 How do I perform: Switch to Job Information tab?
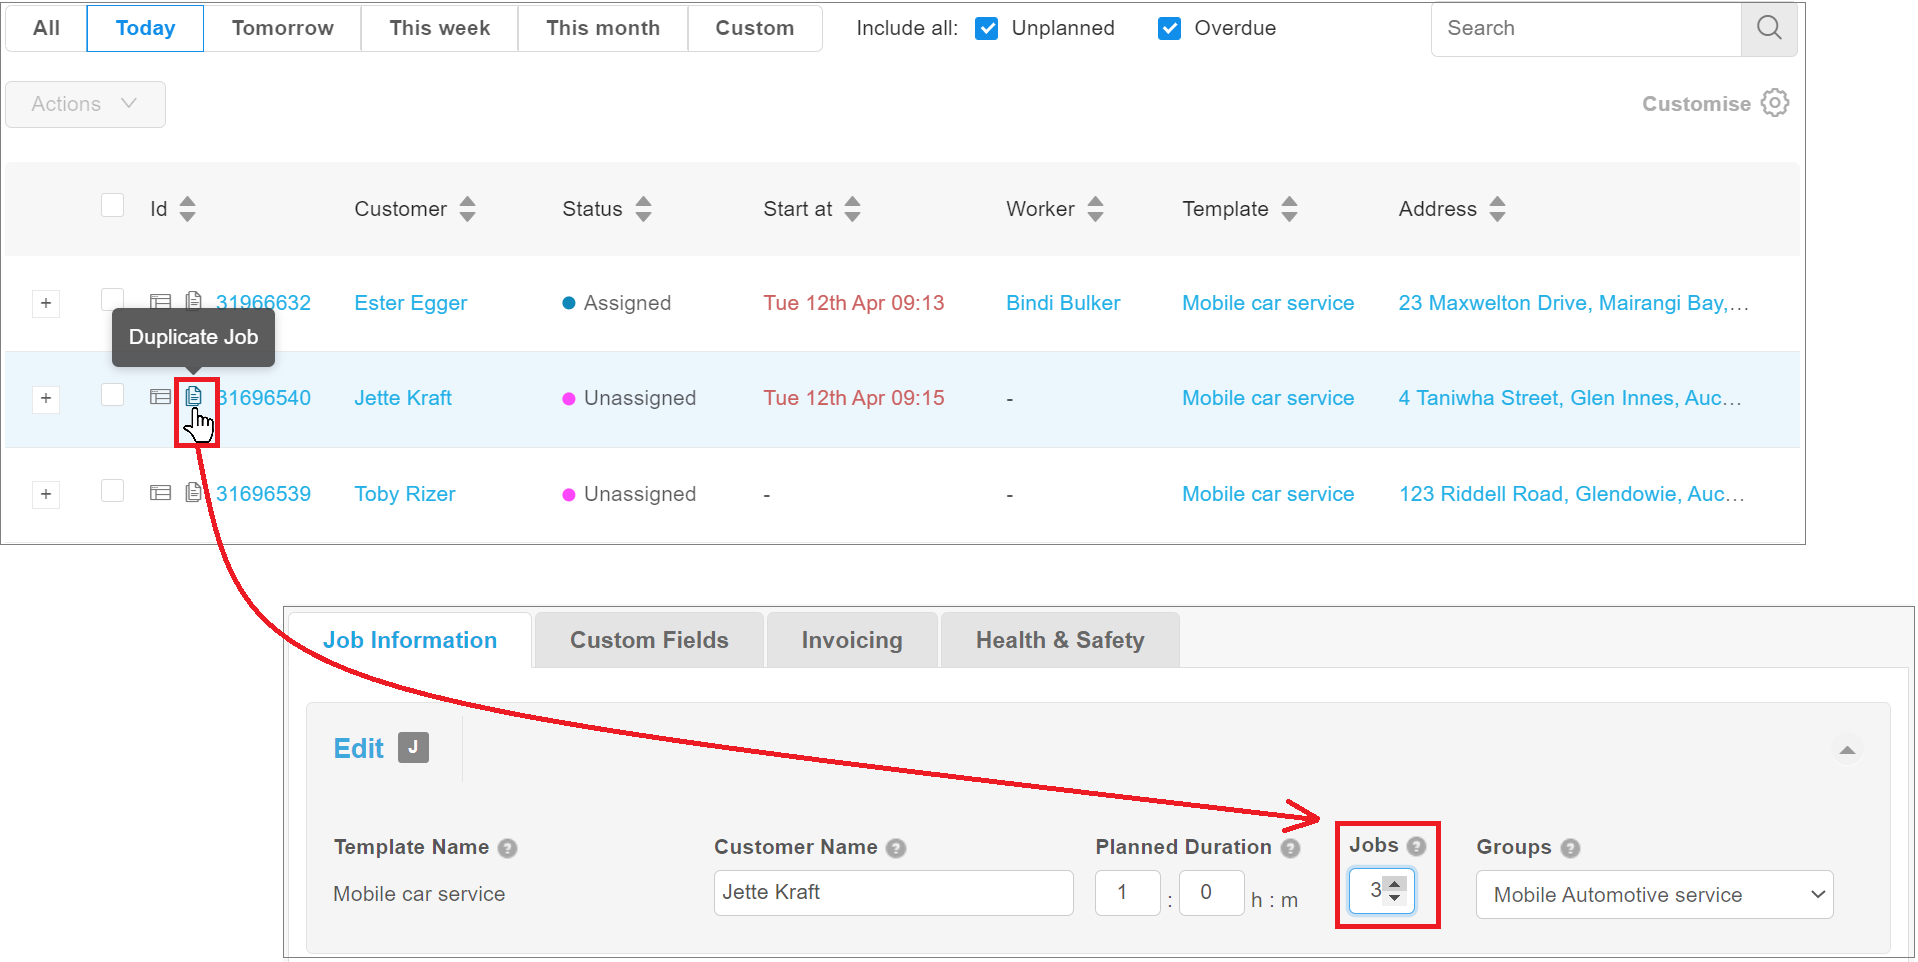coord(410,640)
